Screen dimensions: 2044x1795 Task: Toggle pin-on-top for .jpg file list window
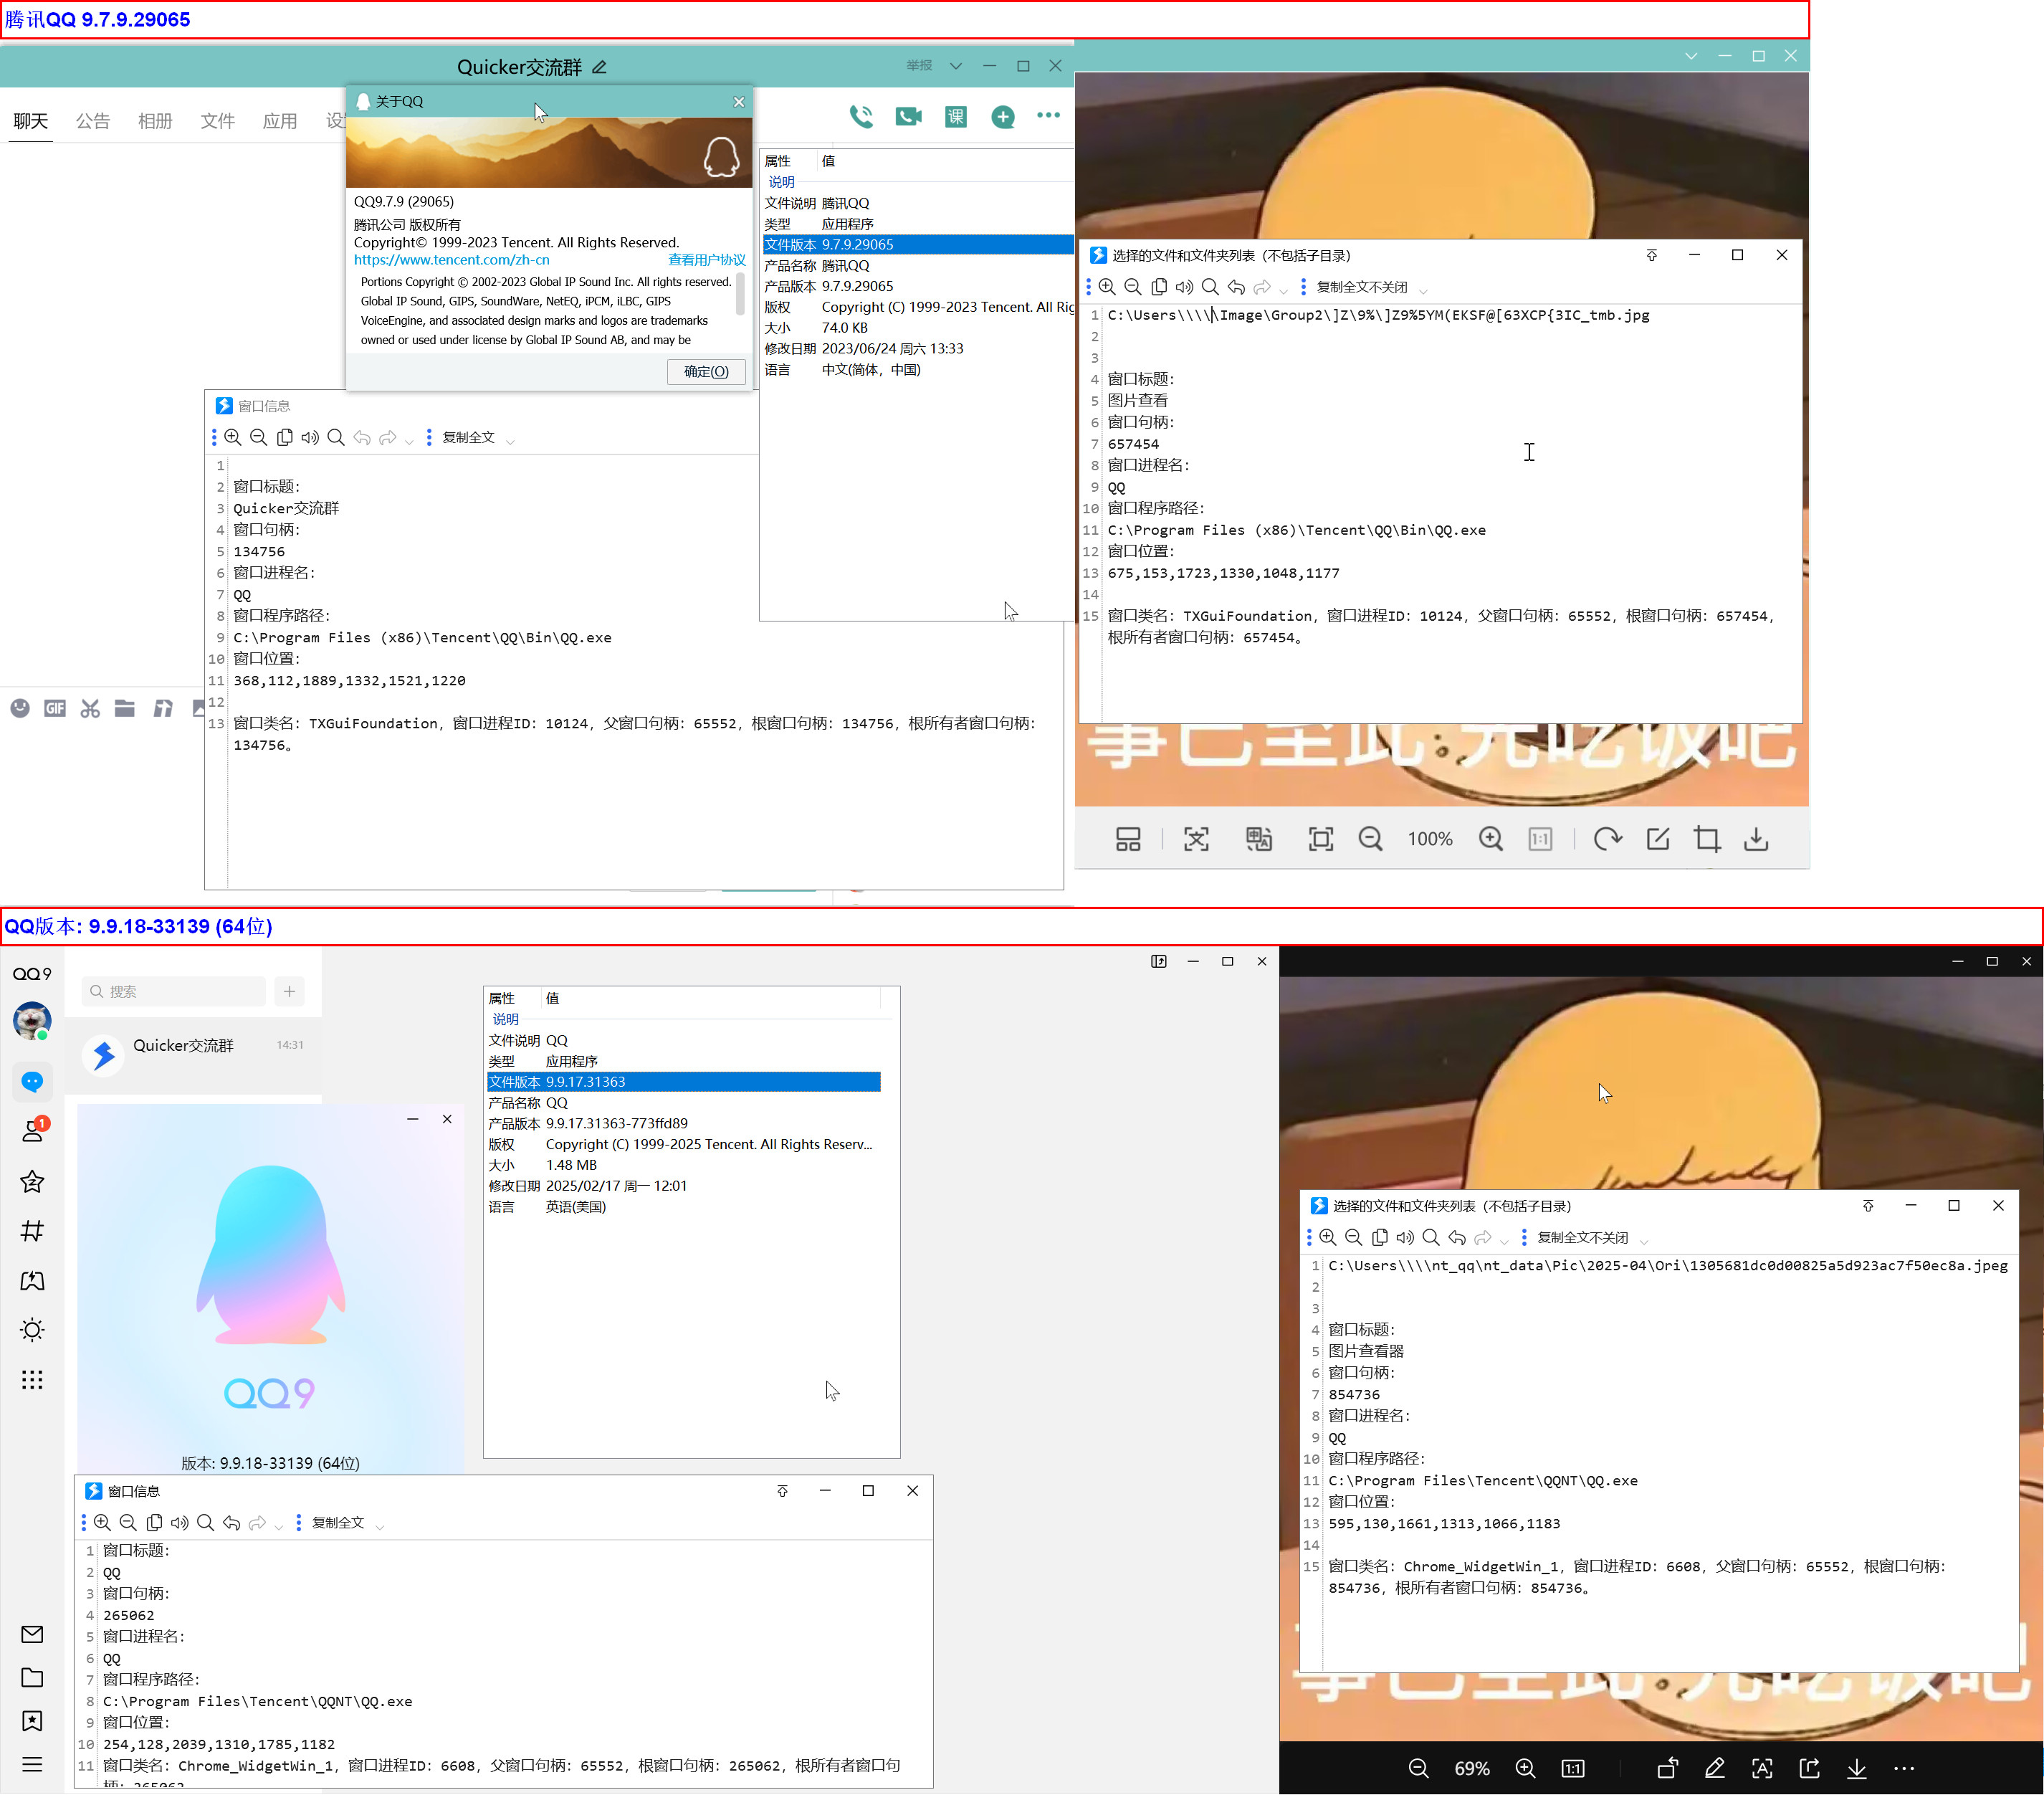[1652, 255]
